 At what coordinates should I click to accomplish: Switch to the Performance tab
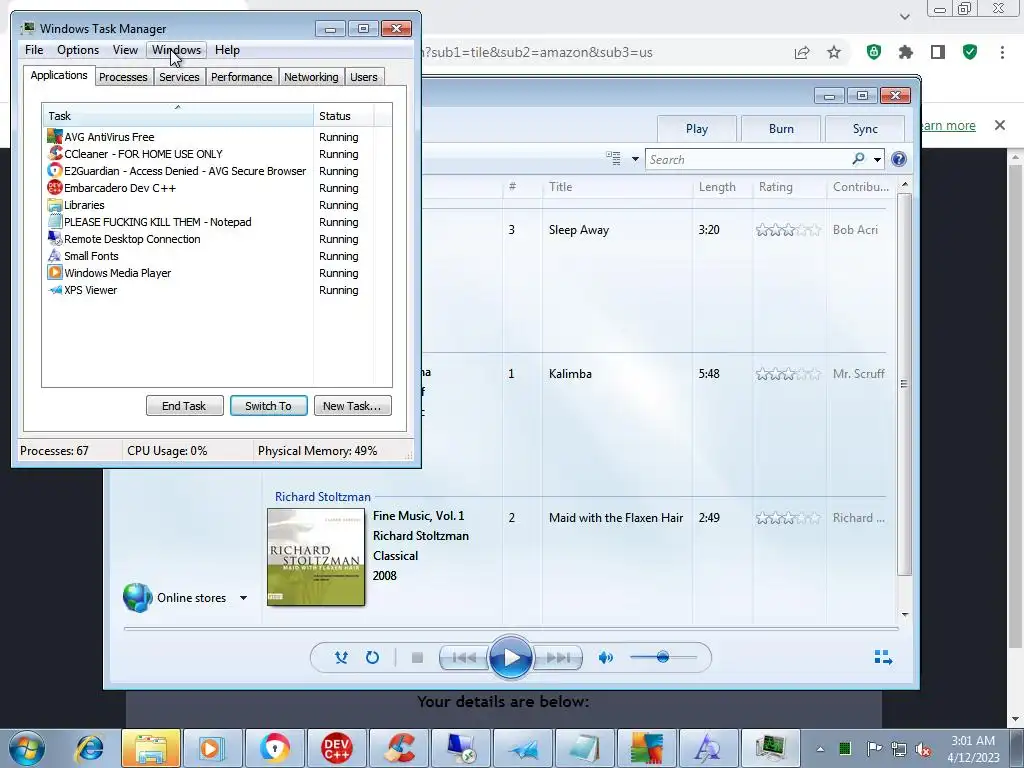click(241, 77)
